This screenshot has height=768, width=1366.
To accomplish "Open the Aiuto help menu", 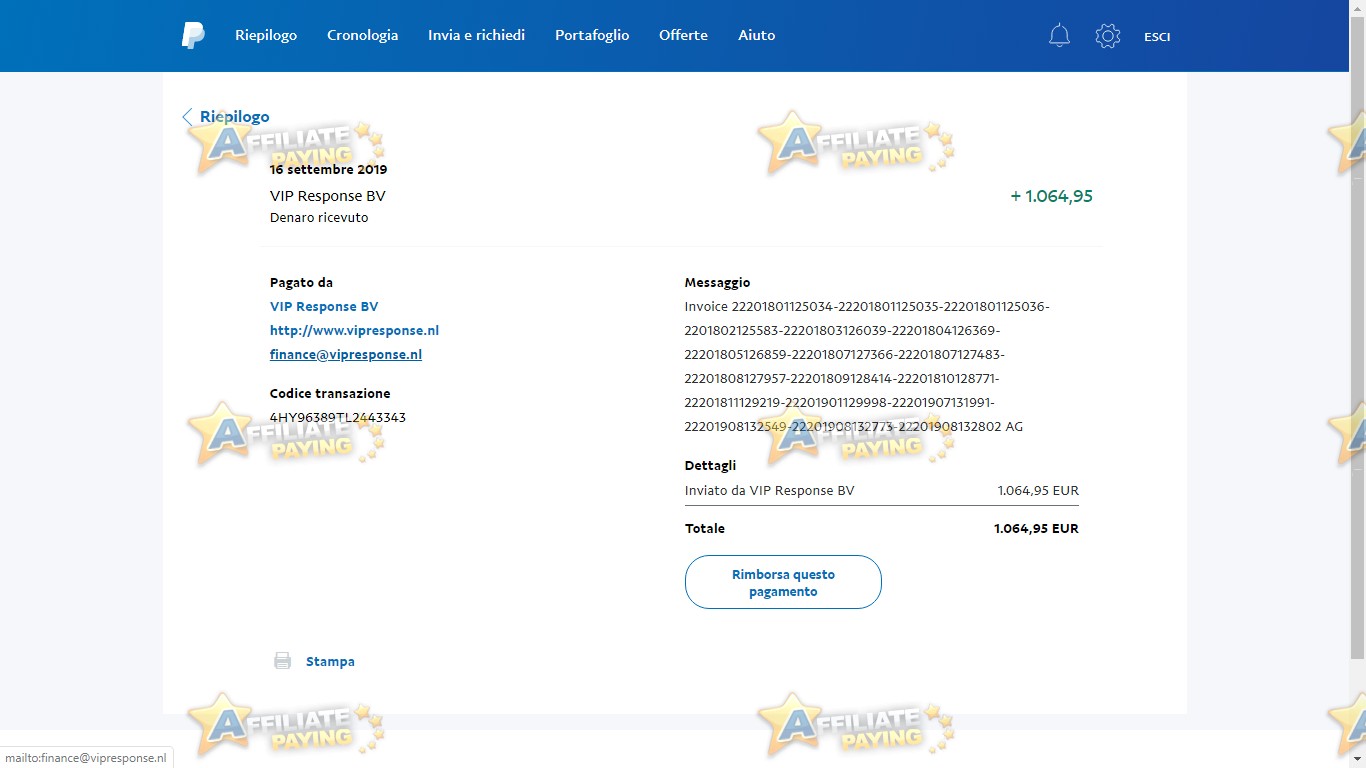I will [756, 35].
